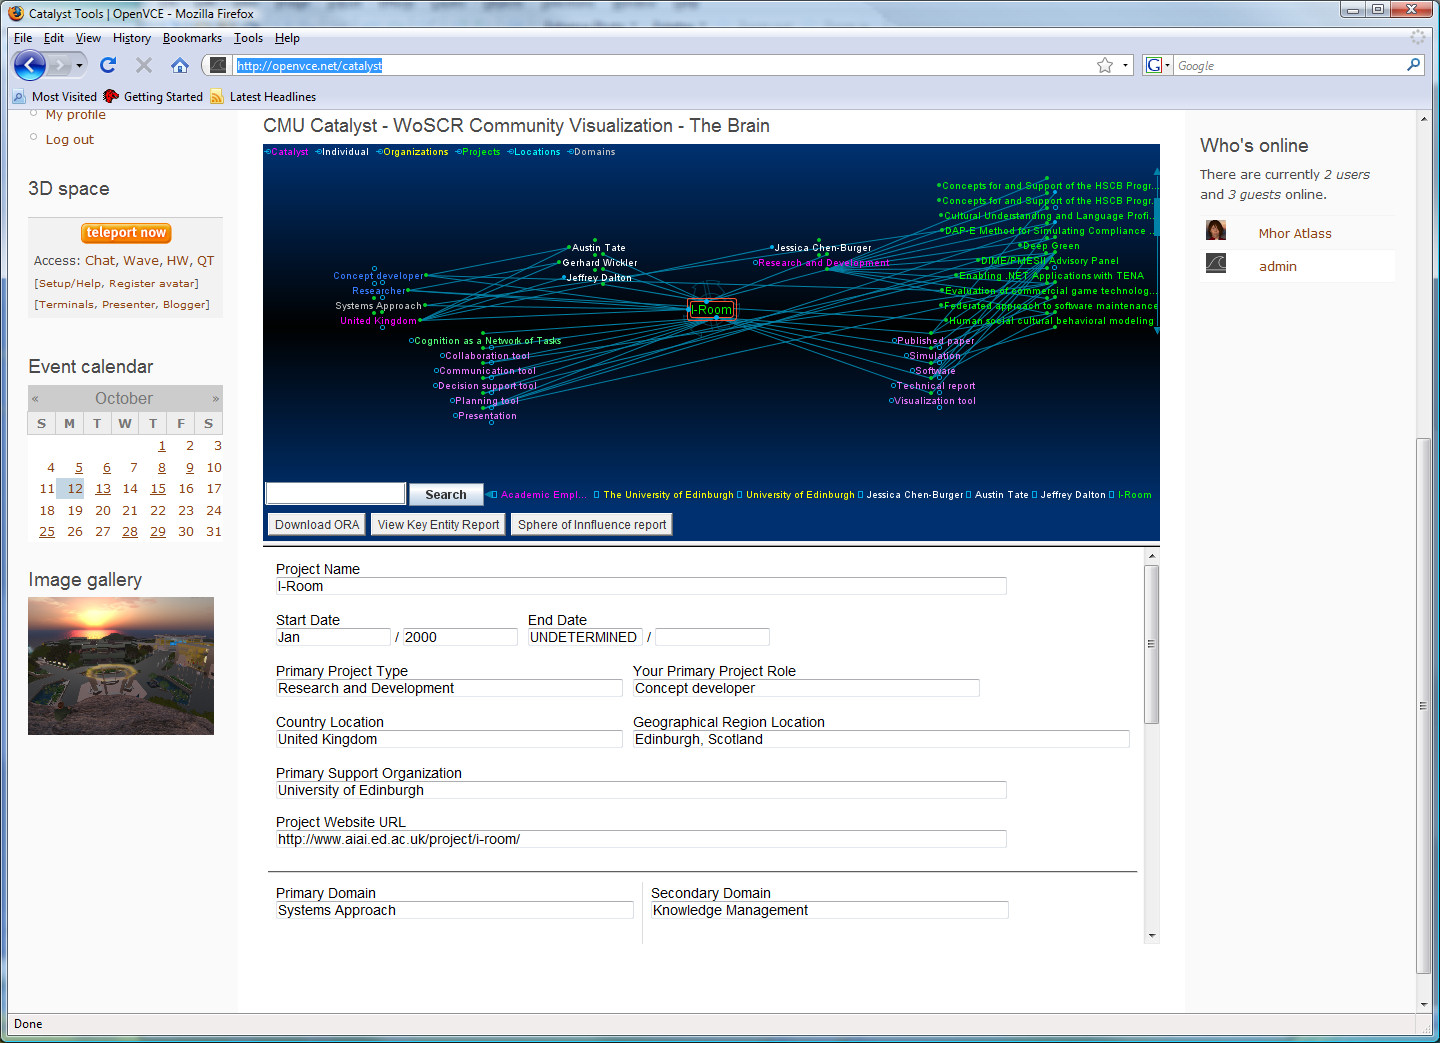Toggle the Projects legend filter
1440x1043 pixels.
click(478, 152)
